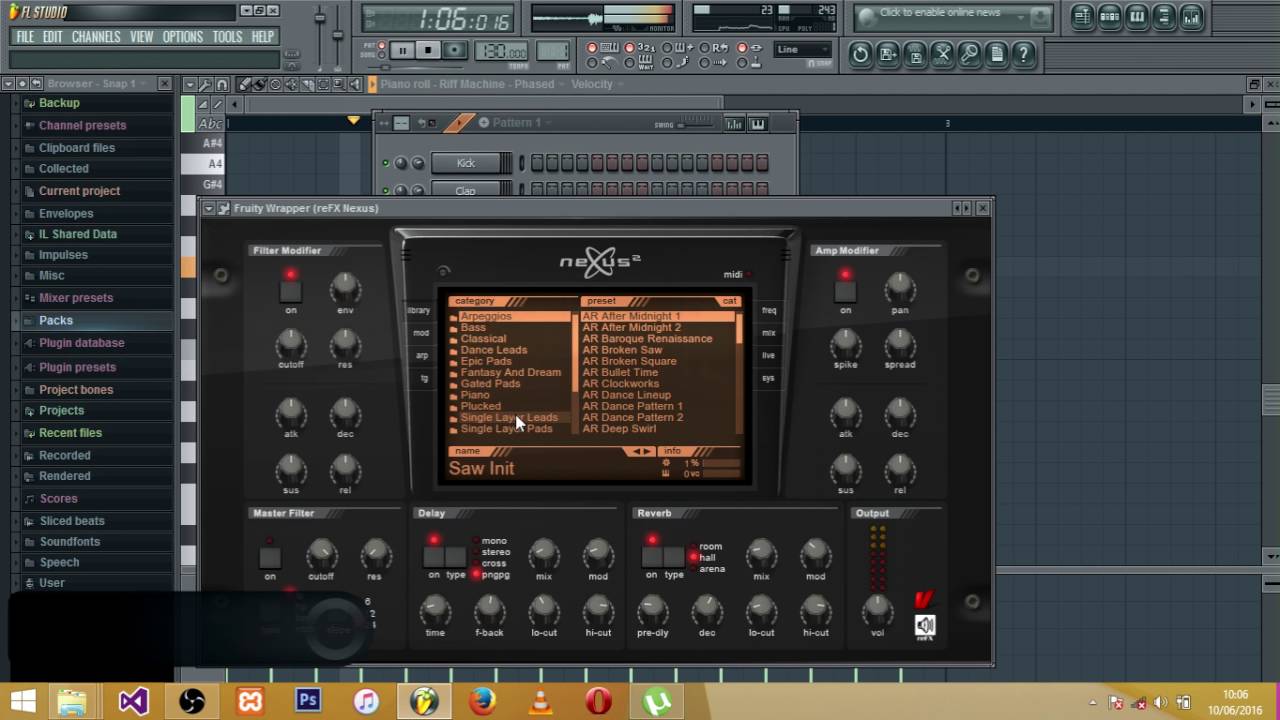The width and height of the screenshot is (1280, 720).
Task: Open the Line snap dropdown
Action: pyautogui.click(x=803, y=49)
